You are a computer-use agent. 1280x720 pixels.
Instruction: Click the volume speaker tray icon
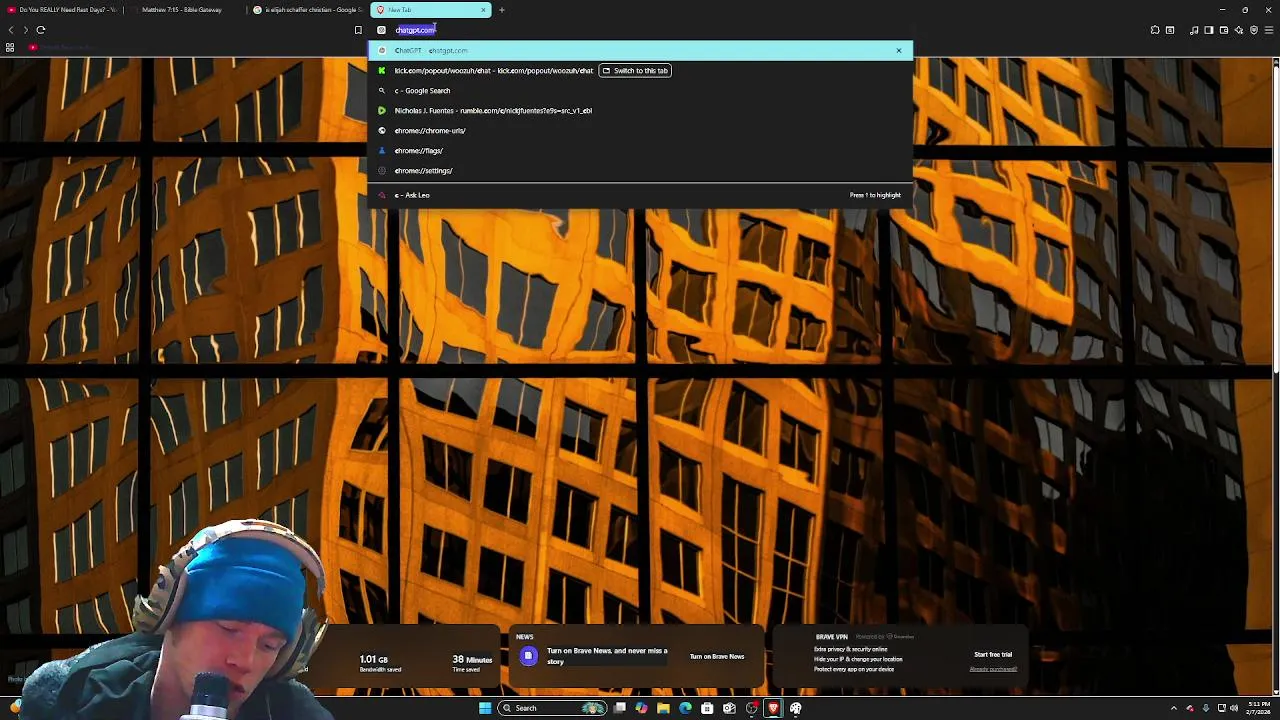(1234, 708)
